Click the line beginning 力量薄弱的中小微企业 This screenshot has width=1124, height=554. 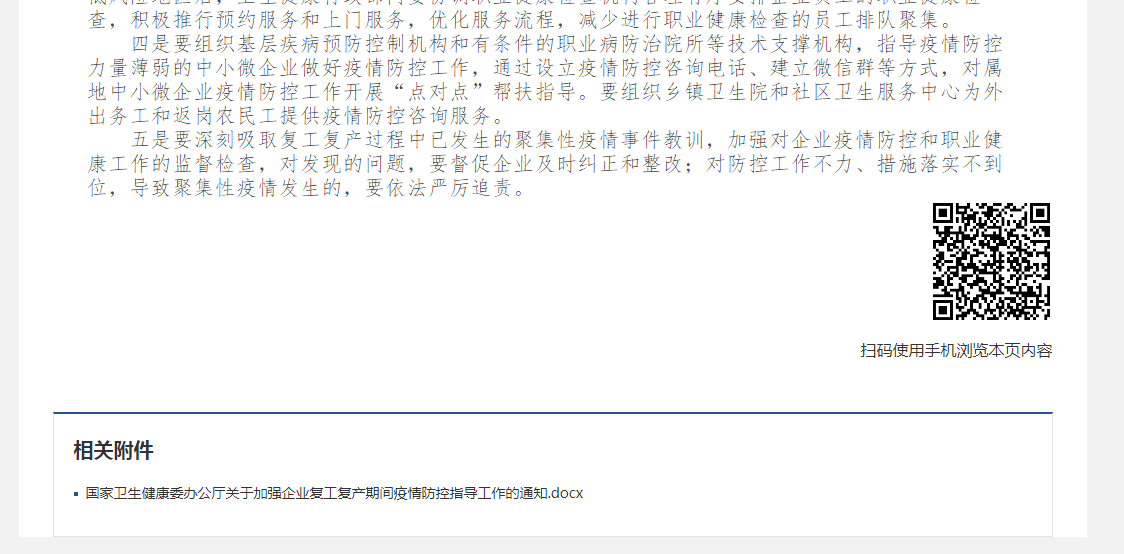[x=545, y=69]
